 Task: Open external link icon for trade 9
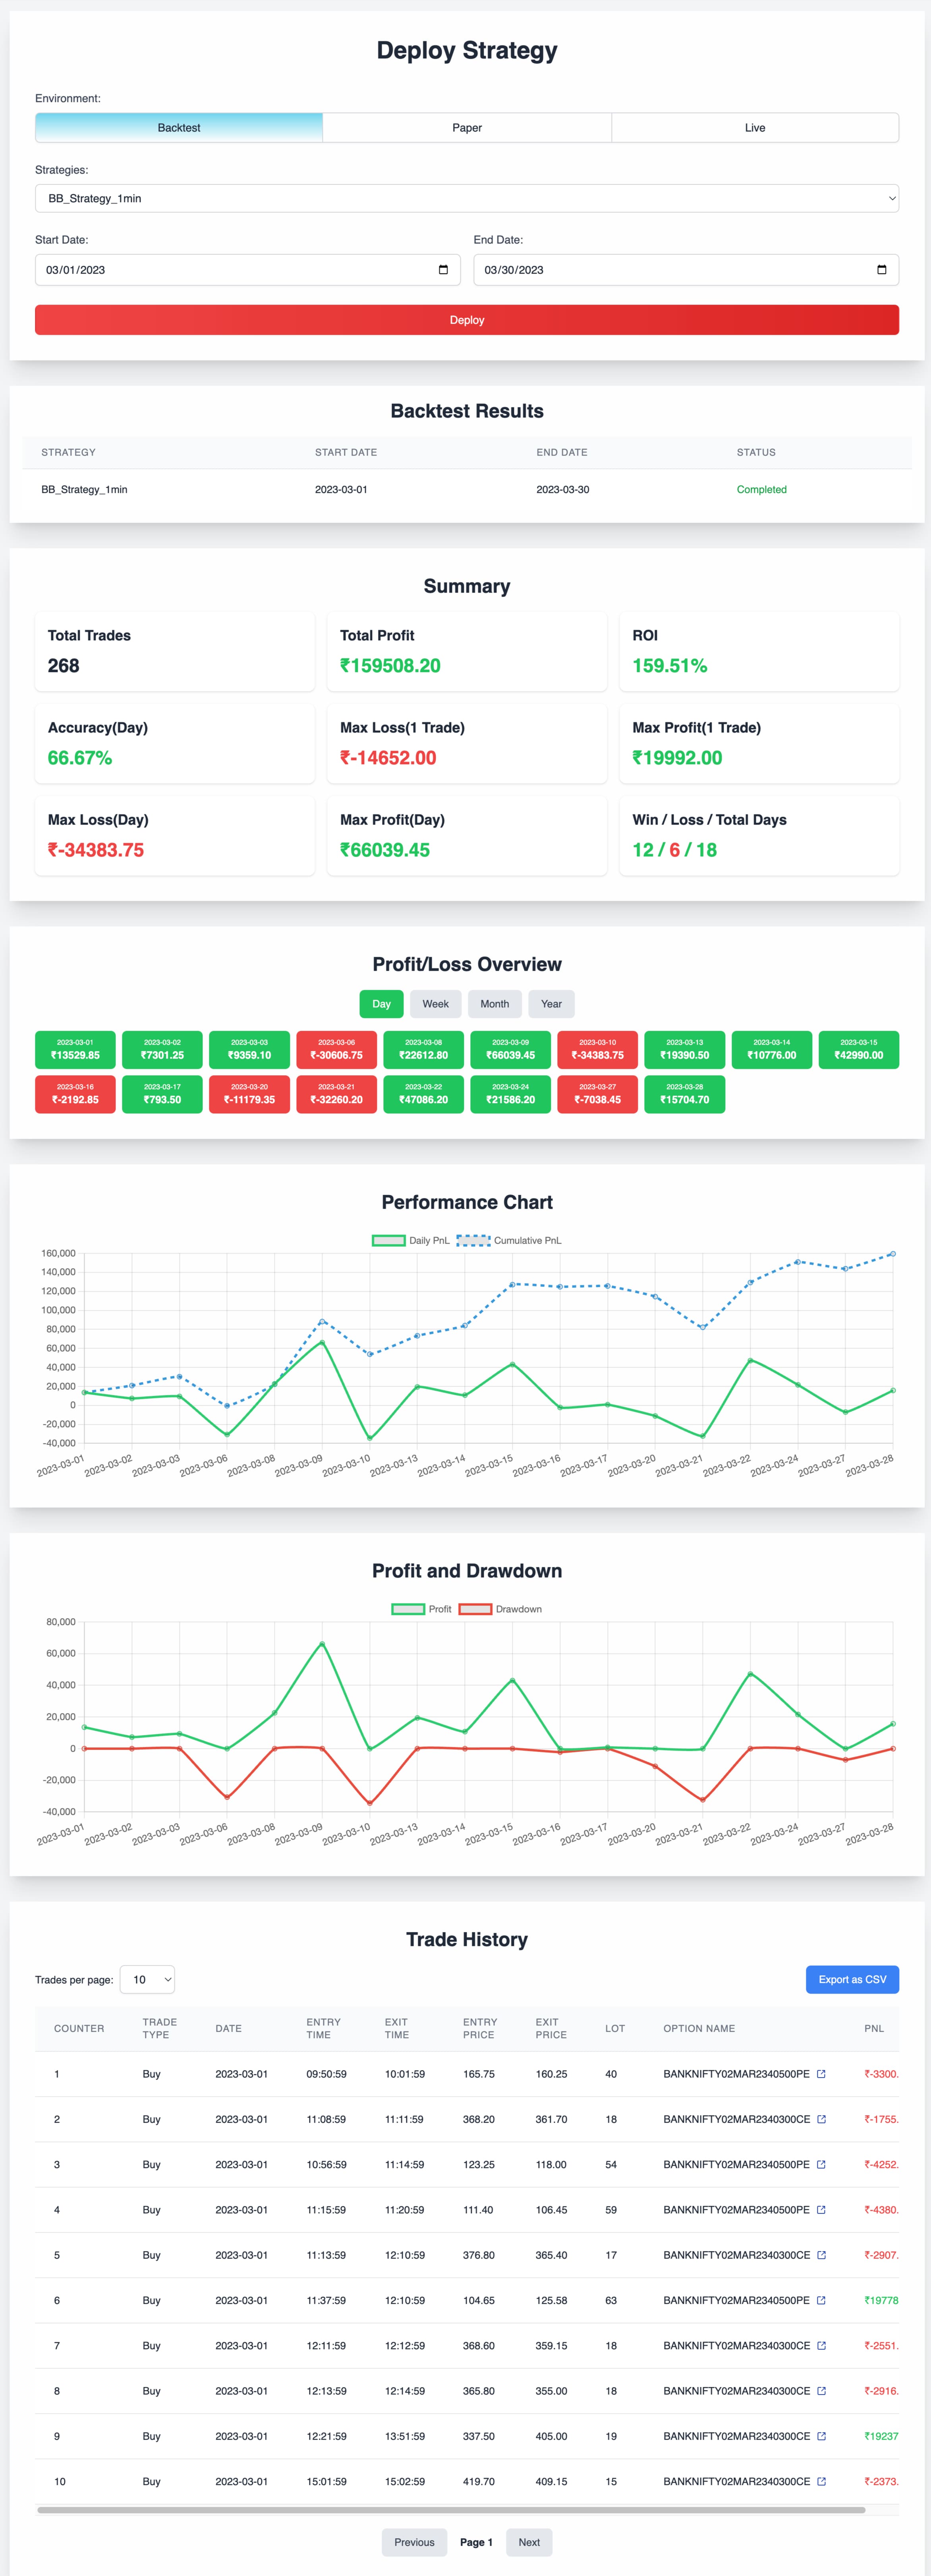coord(821,2436)
